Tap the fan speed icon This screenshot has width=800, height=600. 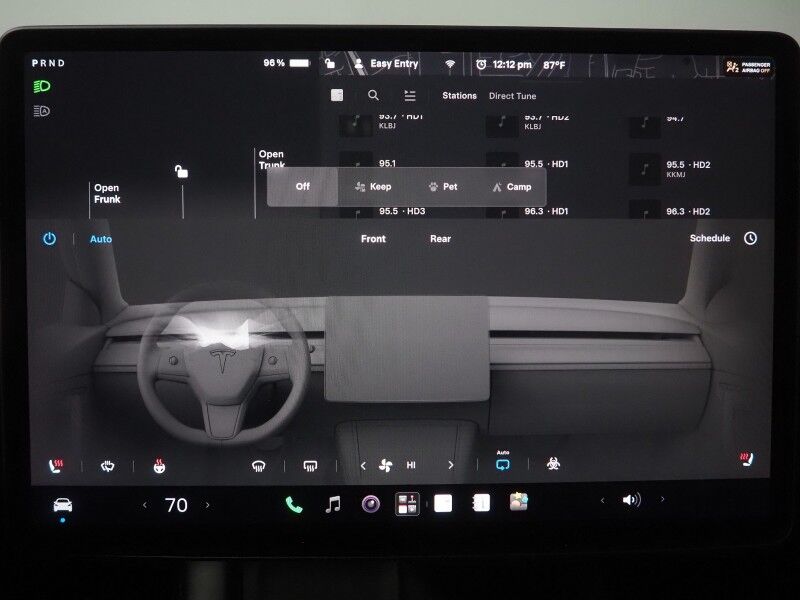tap(386, 465)
